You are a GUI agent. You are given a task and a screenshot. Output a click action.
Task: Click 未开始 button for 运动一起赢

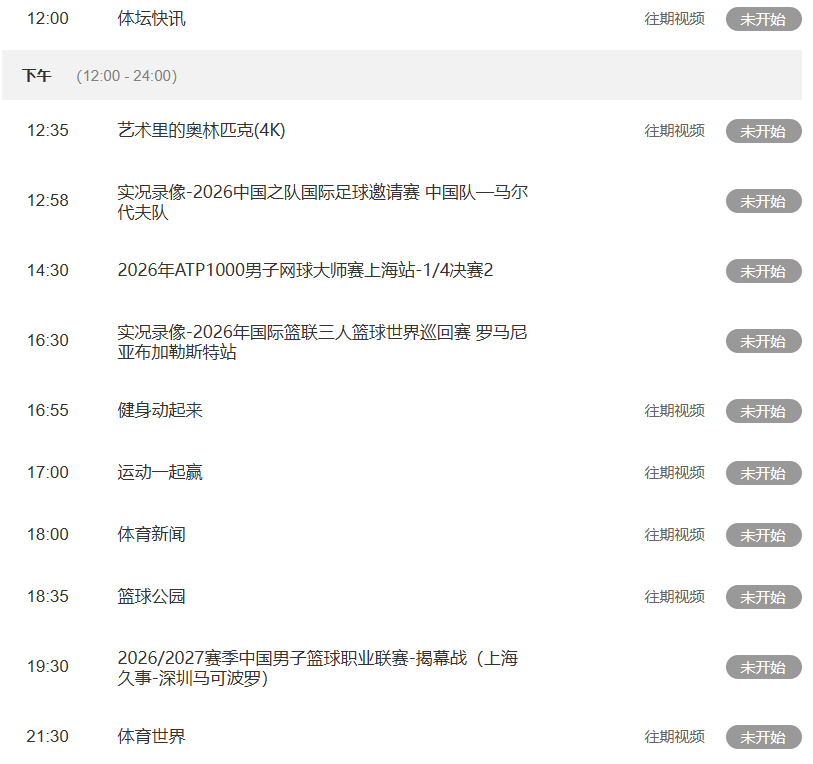click(763, 473)
